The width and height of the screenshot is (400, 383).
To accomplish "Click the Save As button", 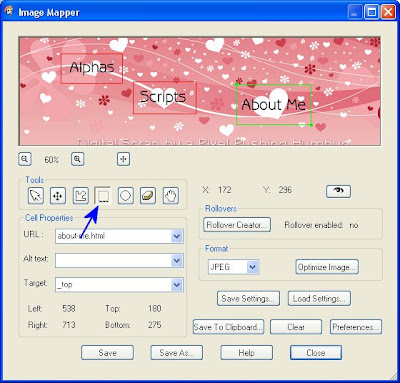I will tap(177, 353).
